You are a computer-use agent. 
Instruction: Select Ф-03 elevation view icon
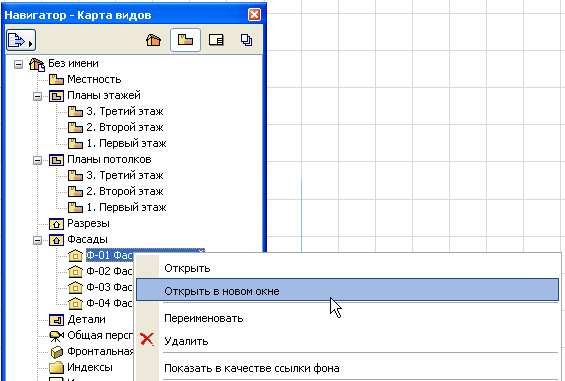pos(75,288)
